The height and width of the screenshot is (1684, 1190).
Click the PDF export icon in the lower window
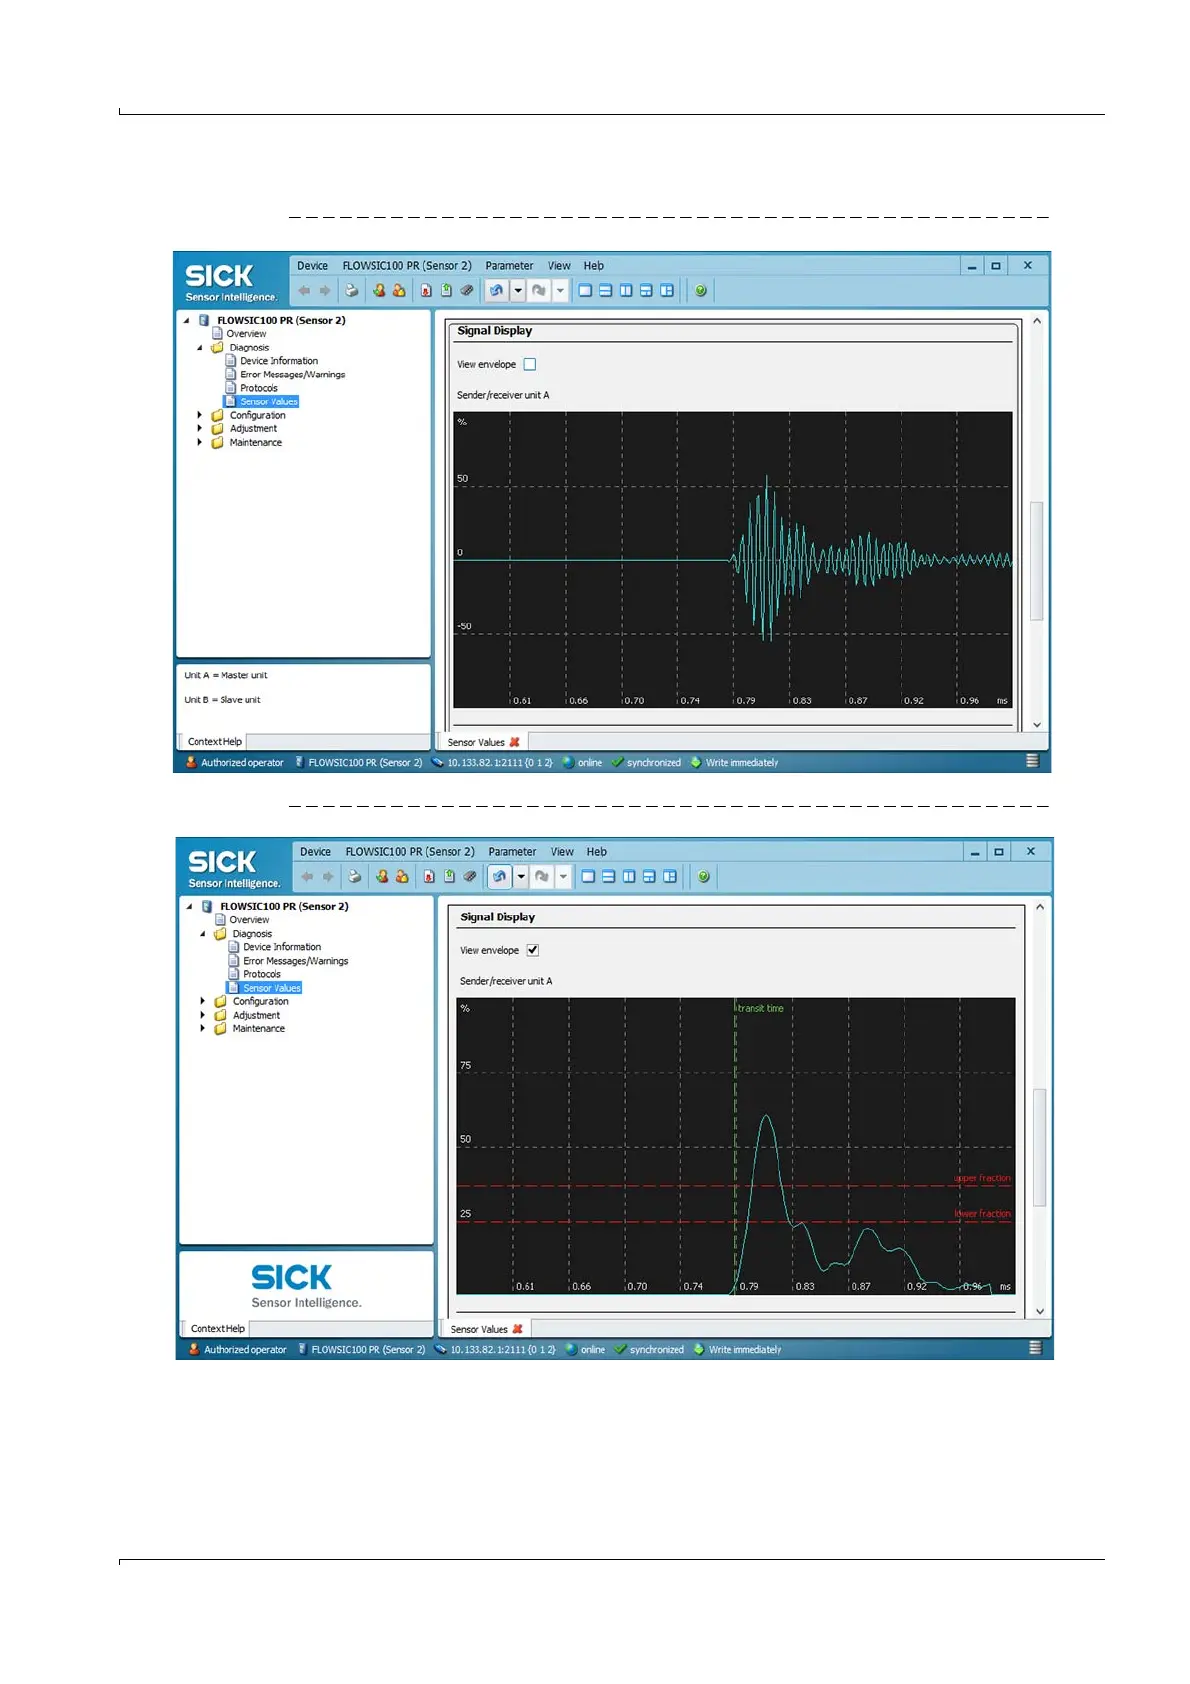pyautogui.click(x=429, y=877)
